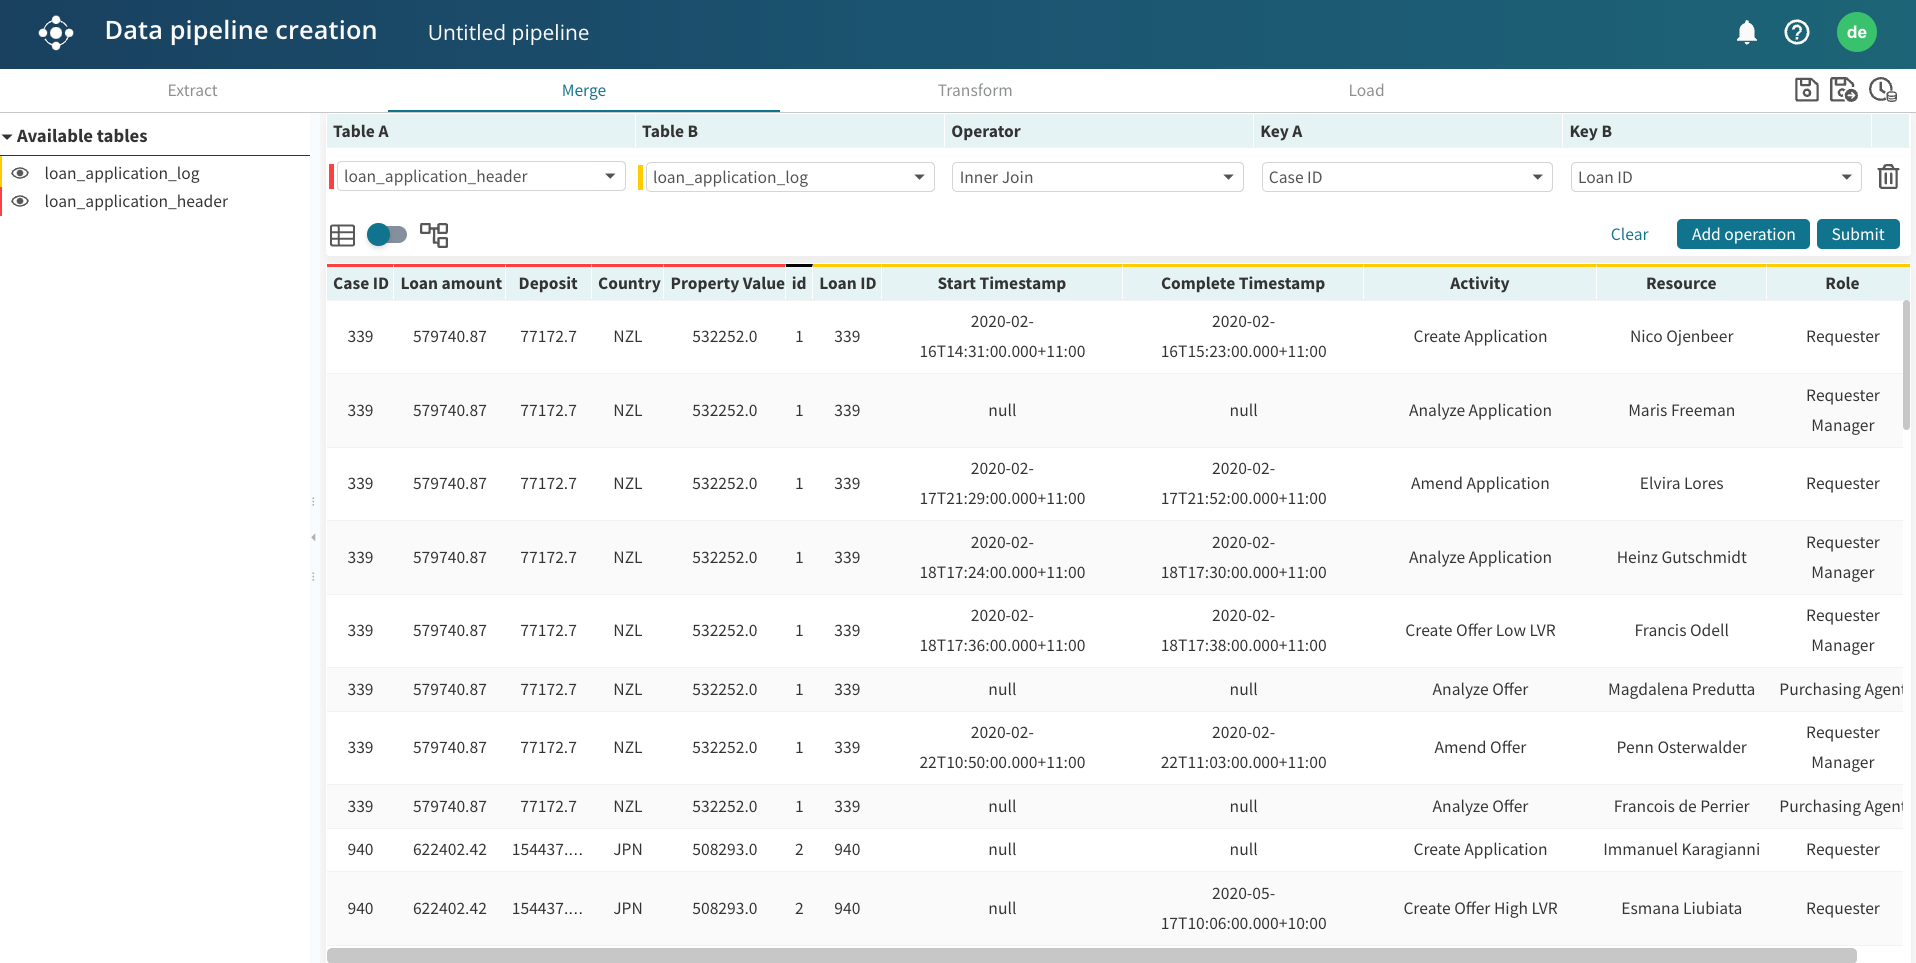This screenshot has height=963, width=1916.
Task: Click the notifications bell icon
Action: 1746,33
